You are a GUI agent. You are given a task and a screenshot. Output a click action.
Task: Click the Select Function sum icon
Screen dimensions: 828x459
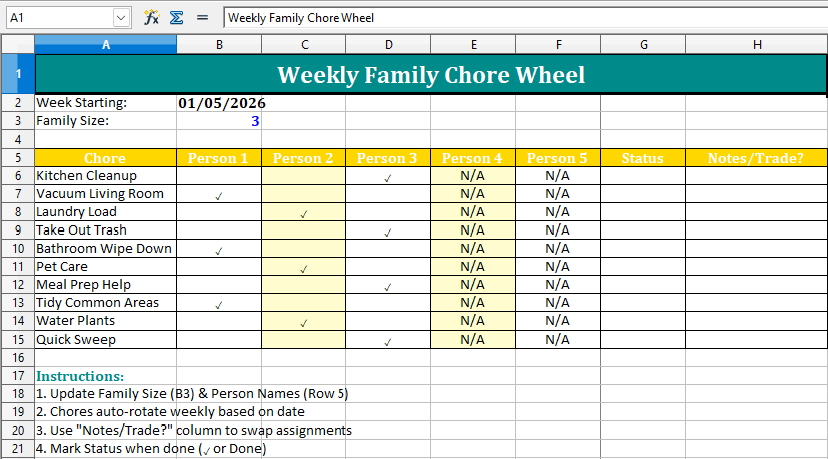tap(176, 17)
